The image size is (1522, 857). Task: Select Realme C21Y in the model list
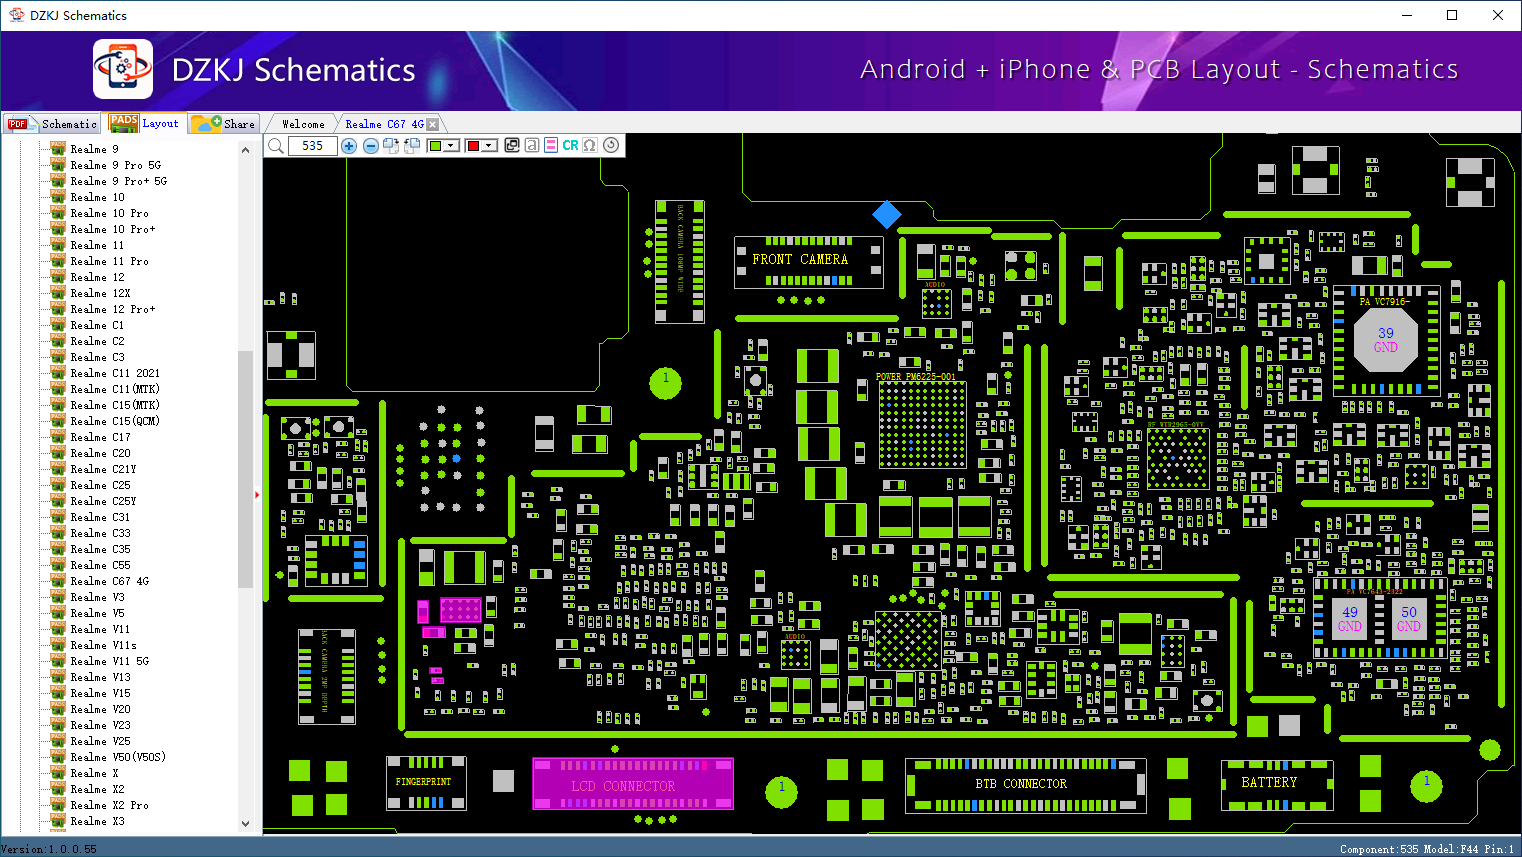[103, 469]
